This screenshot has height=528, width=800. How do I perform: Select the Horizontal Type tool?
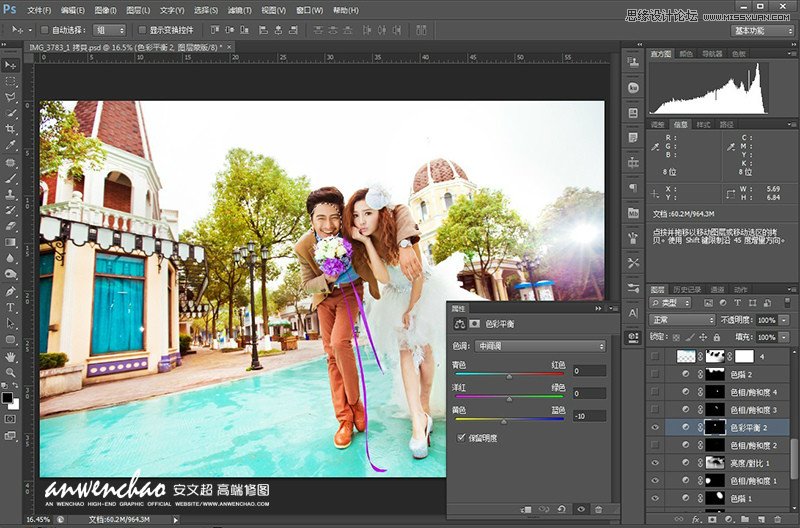coord(11,307)
